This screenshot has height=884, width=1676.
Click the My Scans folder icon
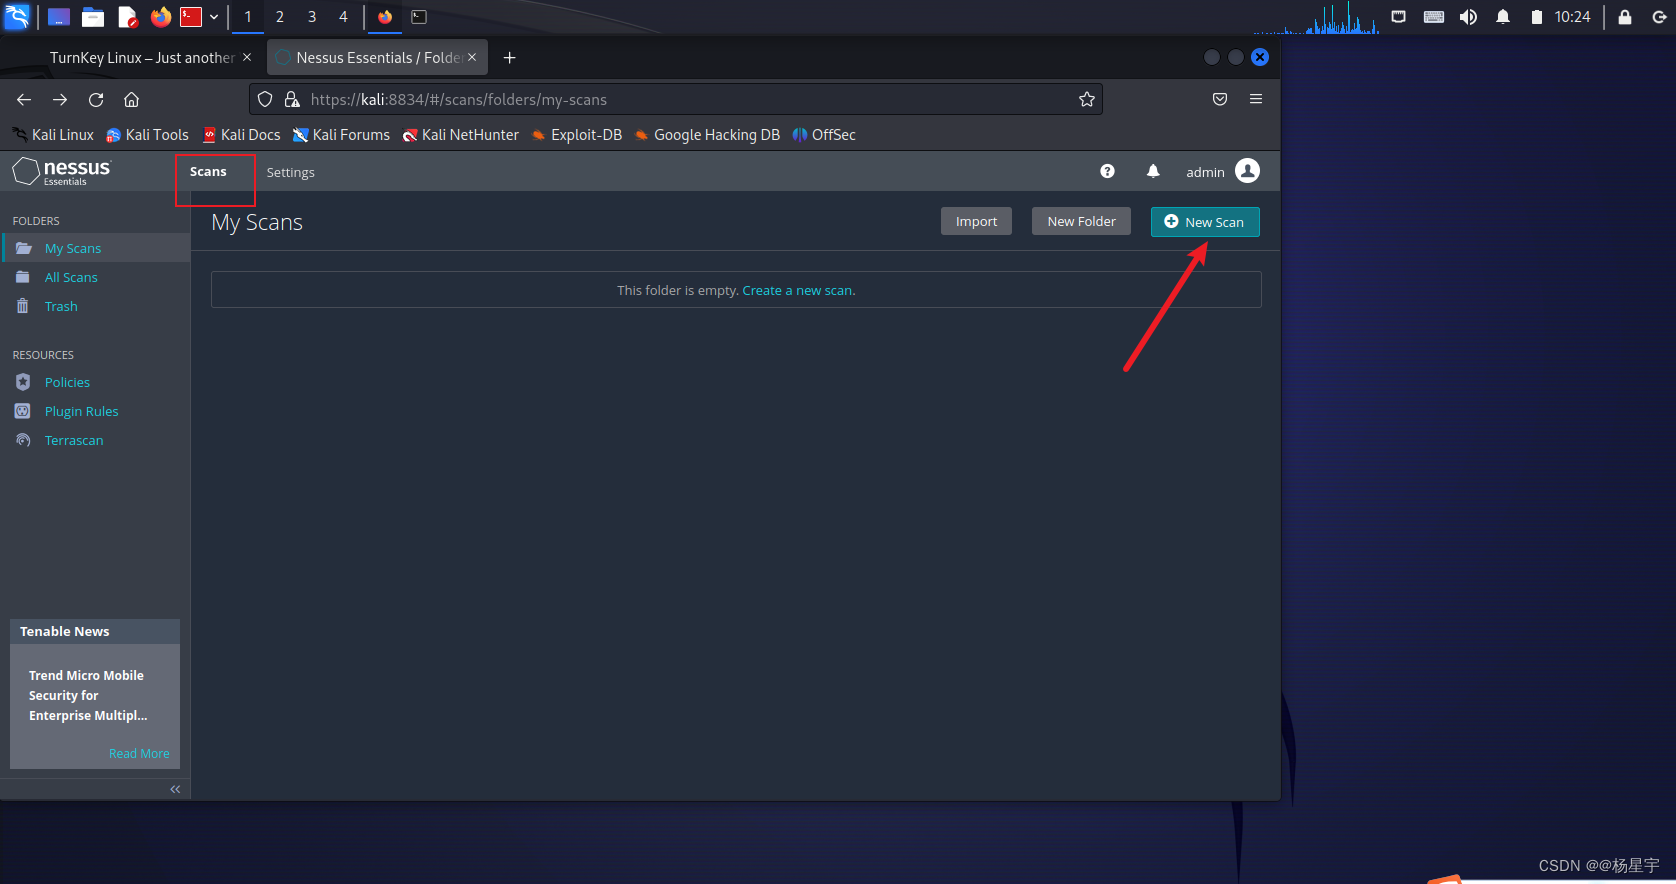point(23,248)
